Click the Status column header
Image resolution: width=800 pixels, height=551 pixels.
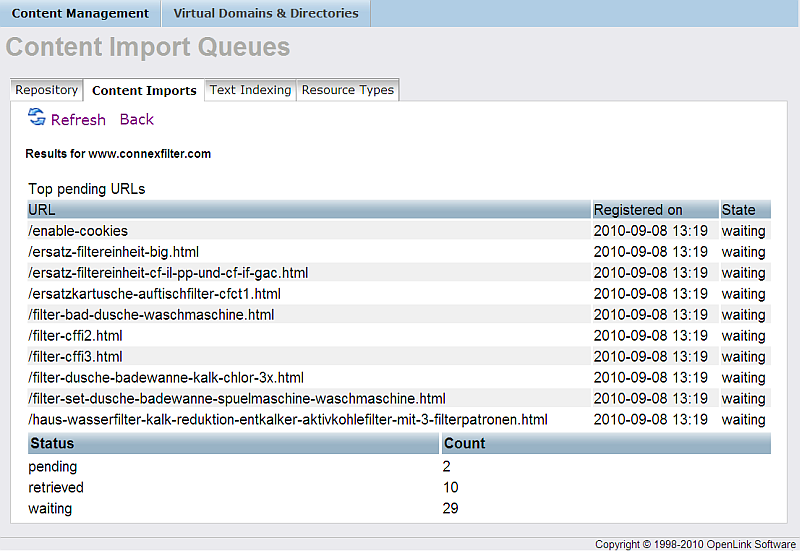pos(52,444)
